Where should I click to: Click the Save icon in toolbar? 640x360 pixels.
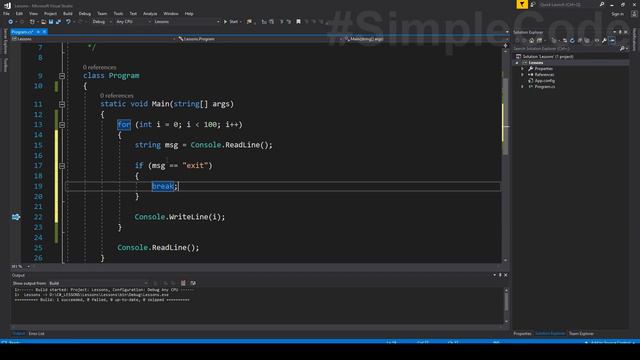(x=51, y=22)
